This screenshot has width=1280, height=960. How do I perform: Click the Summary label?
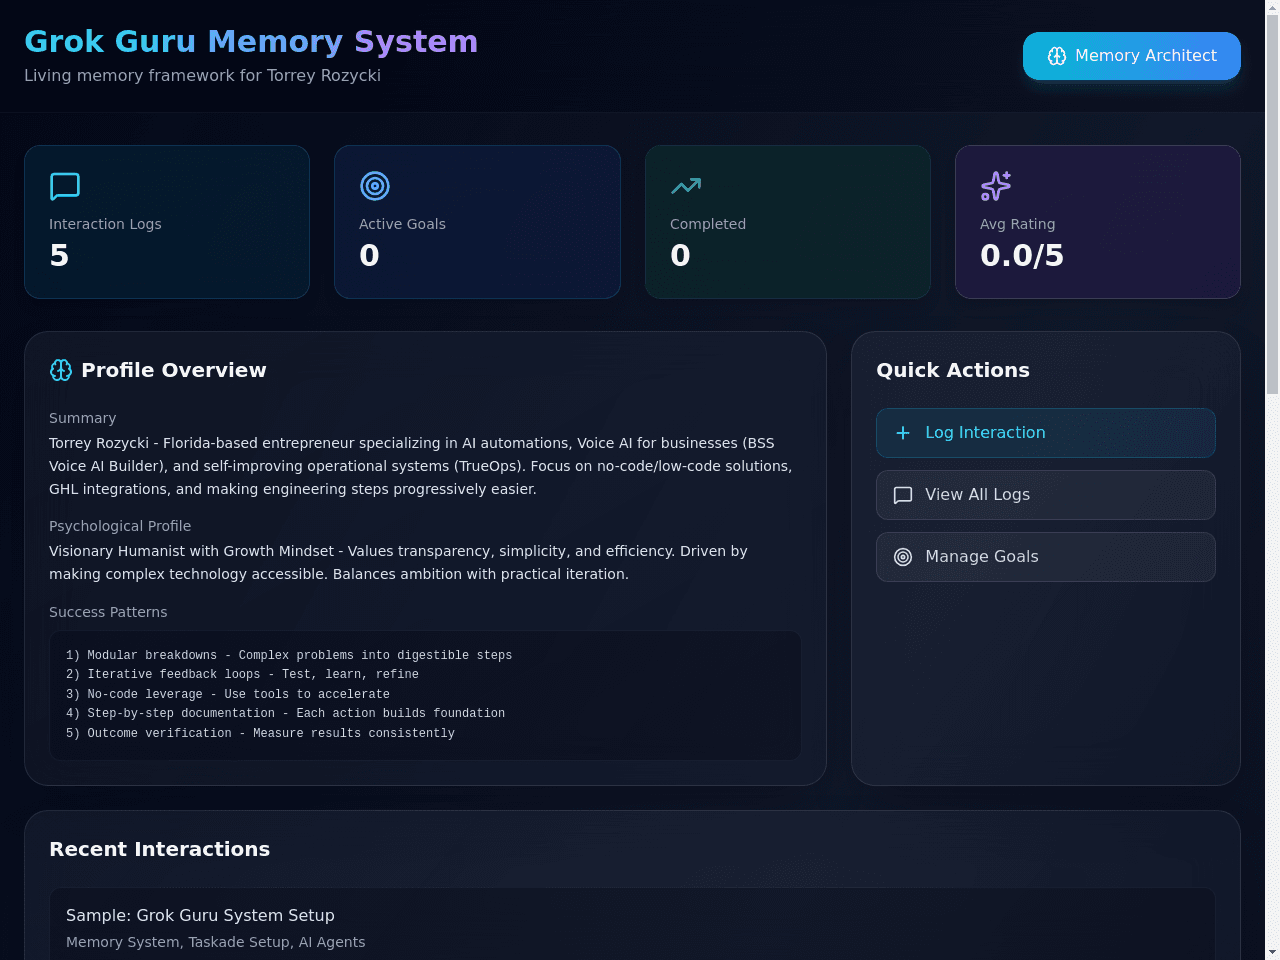[83, 418]
